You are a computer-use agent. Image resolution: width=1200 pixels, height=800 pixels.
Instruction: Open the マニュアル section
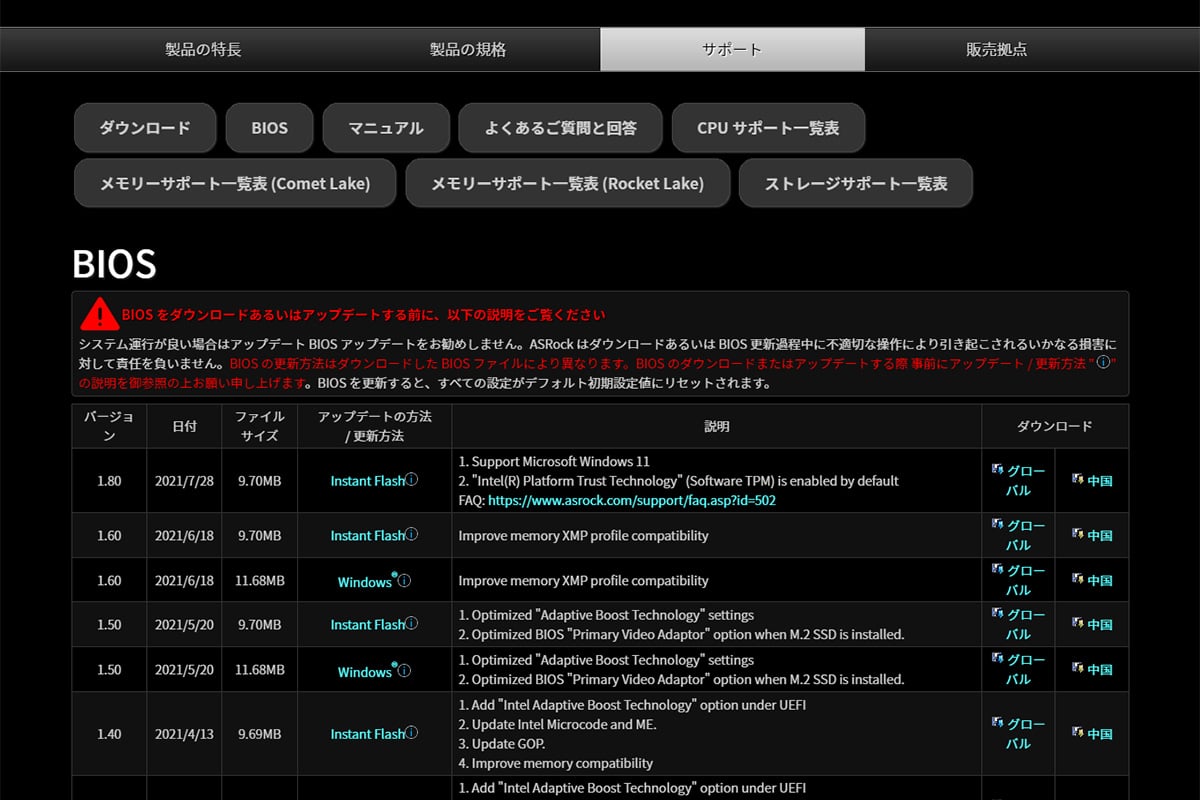(x=386, y=128)
